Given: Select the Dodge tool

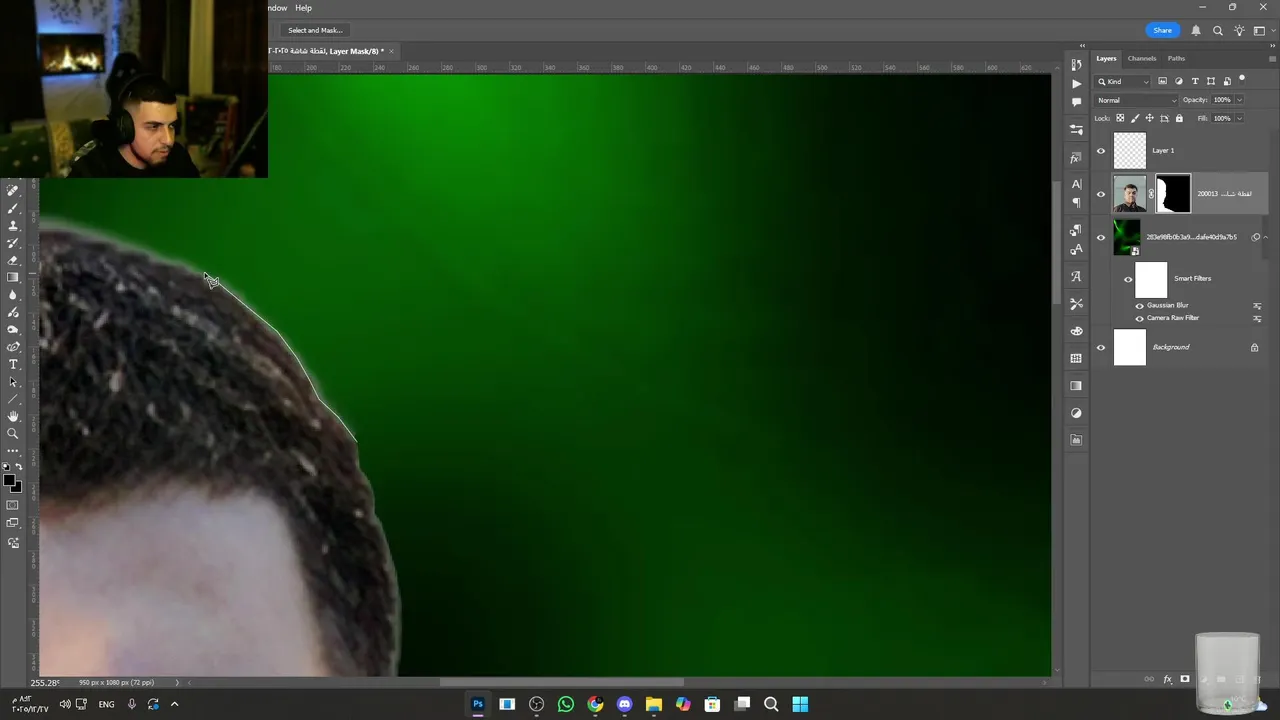Looking at the screenshot, I should point(13,329).
